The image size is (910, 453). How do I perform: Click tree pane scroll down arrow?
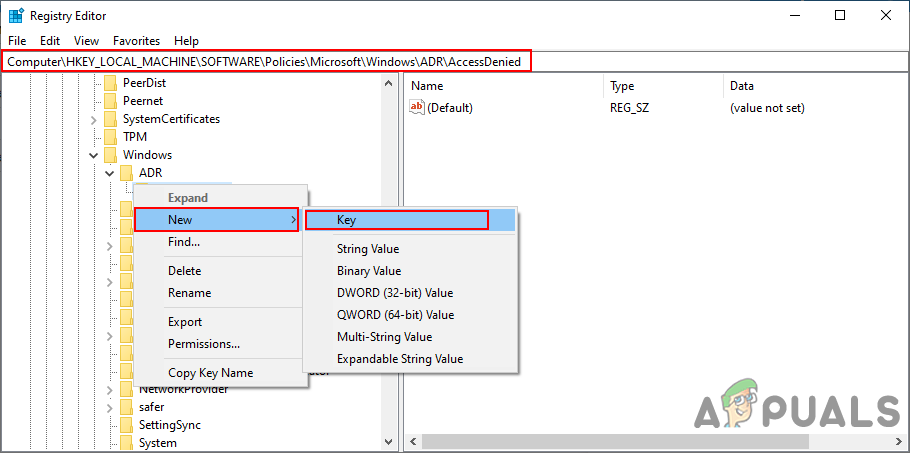[389, 442]
